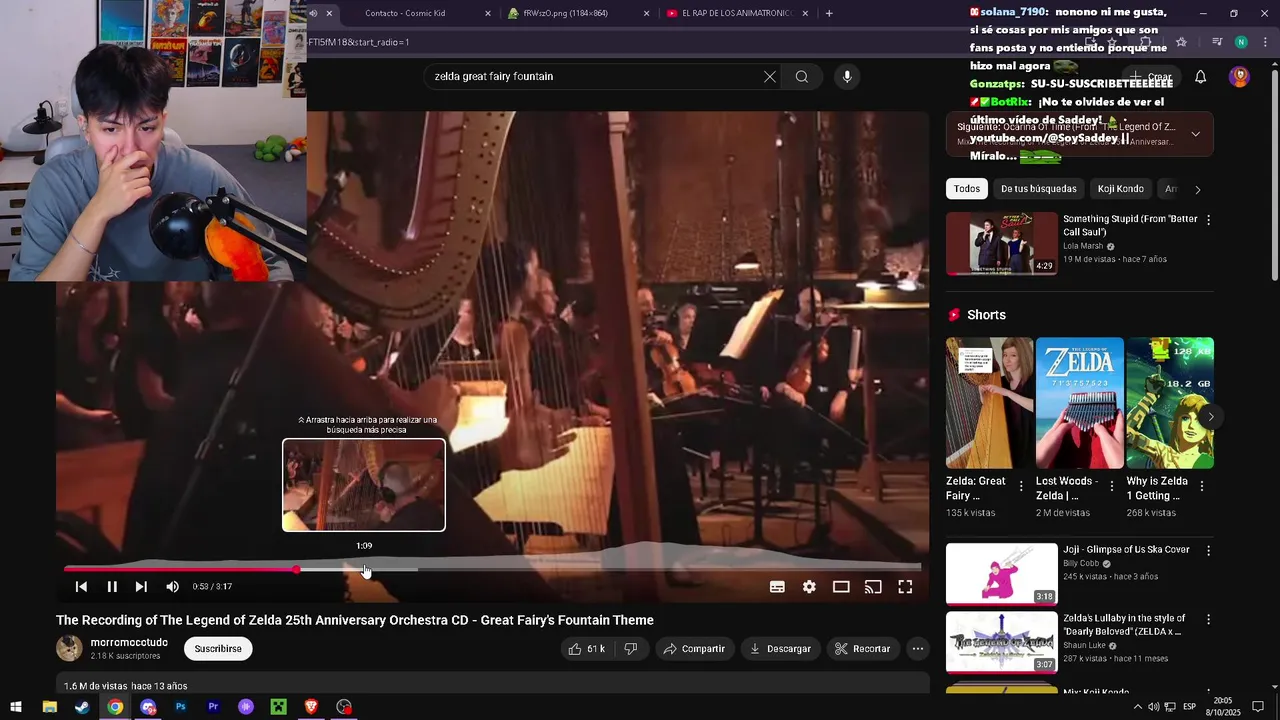Expand the upcoming video 'Siguiente' panel

coord(1195,134)
